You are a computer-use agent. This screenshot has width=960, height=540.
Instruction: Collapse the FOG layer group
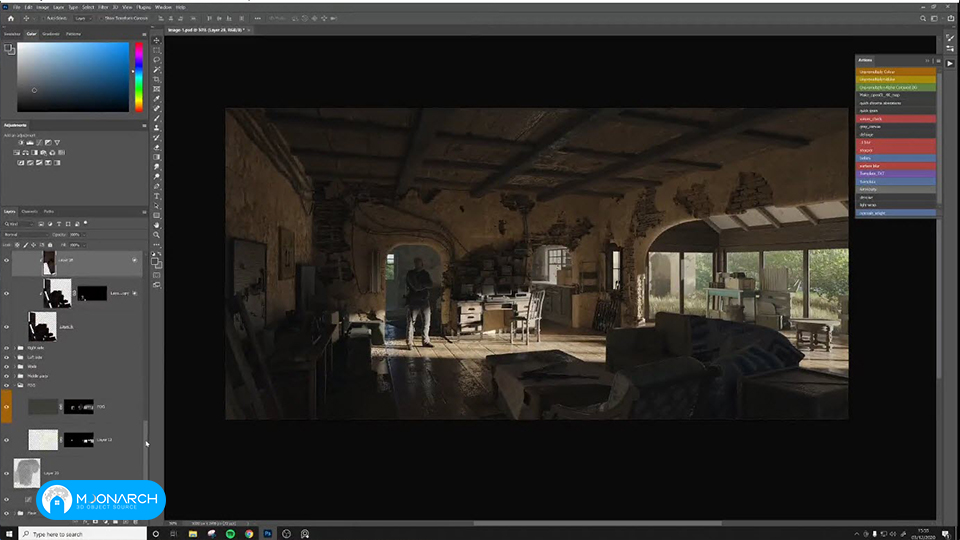click(x=15, y=385)
